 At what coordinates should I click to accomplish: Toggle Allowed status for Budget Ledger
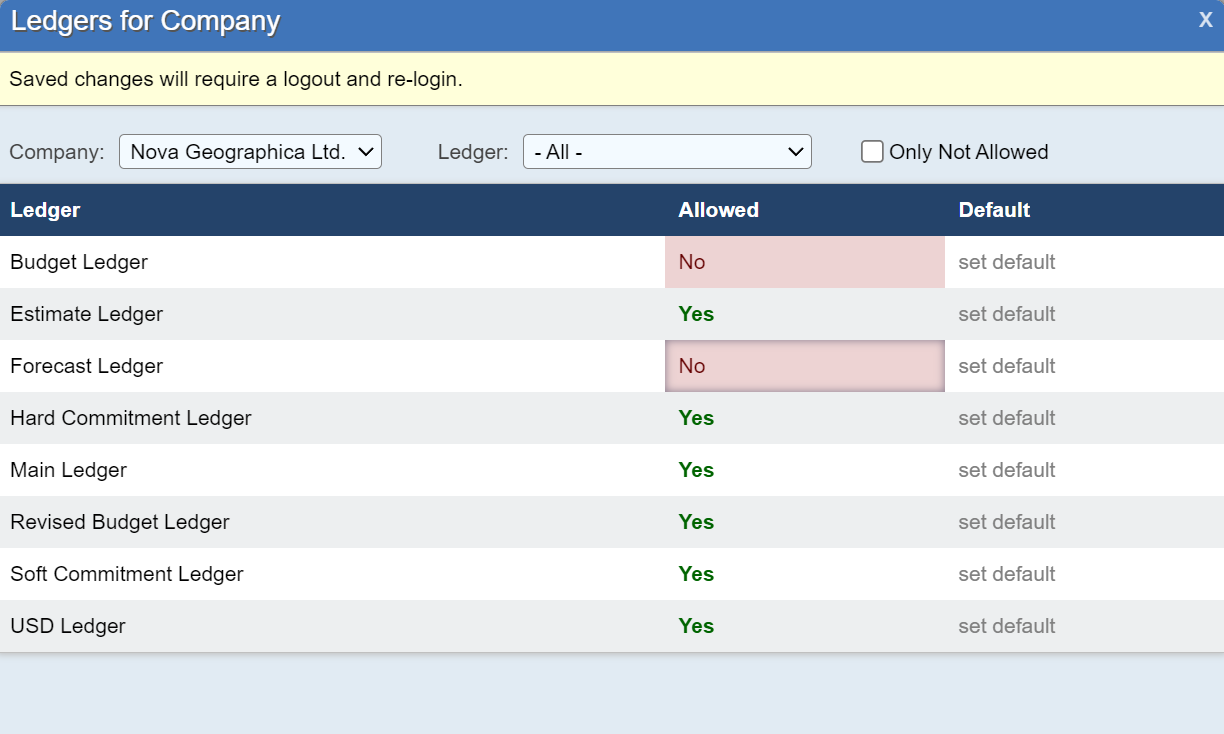point(692,262)
